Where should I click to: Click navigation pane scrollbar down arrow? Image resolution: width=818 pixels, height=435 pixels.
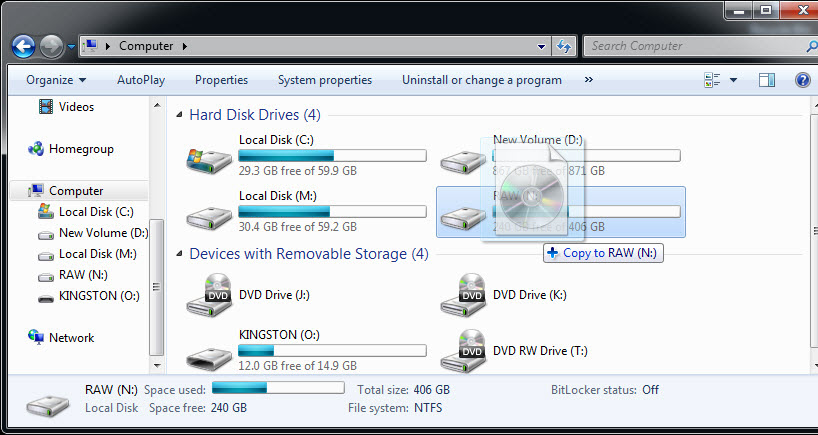(x=157, y=365)
